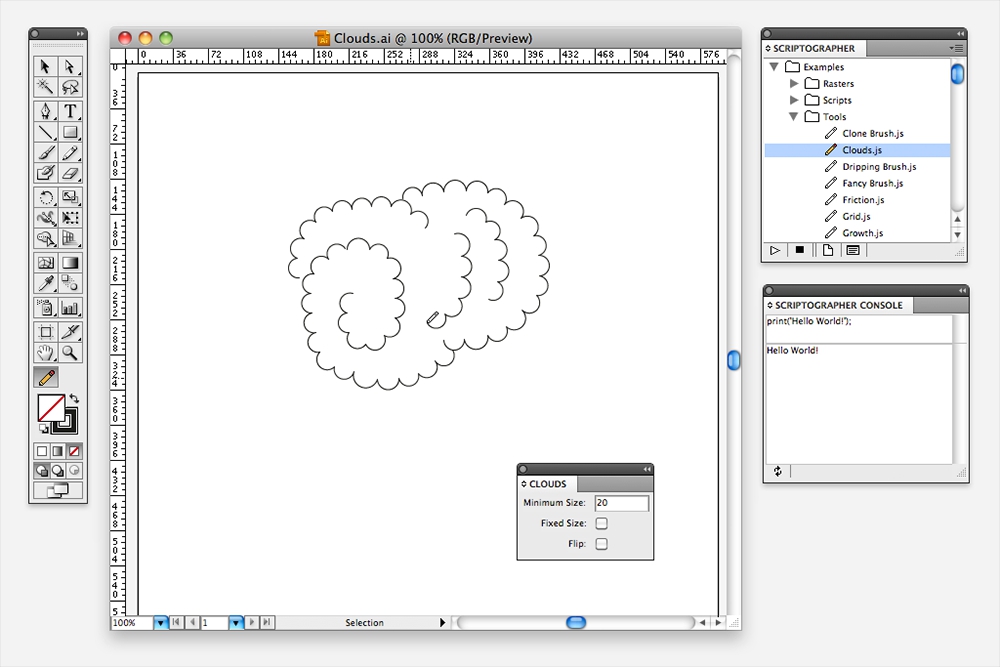Select the Pen tool
1000x667 pixels.
coord(45,112)
